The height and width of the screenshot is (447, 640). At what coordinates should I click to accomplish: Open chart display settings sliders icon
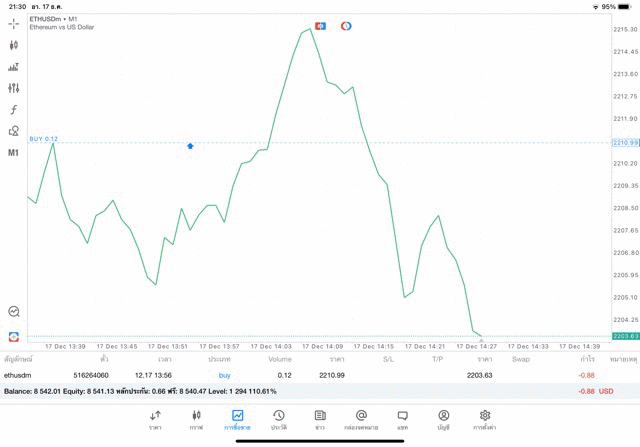click(x=14, y=88)
